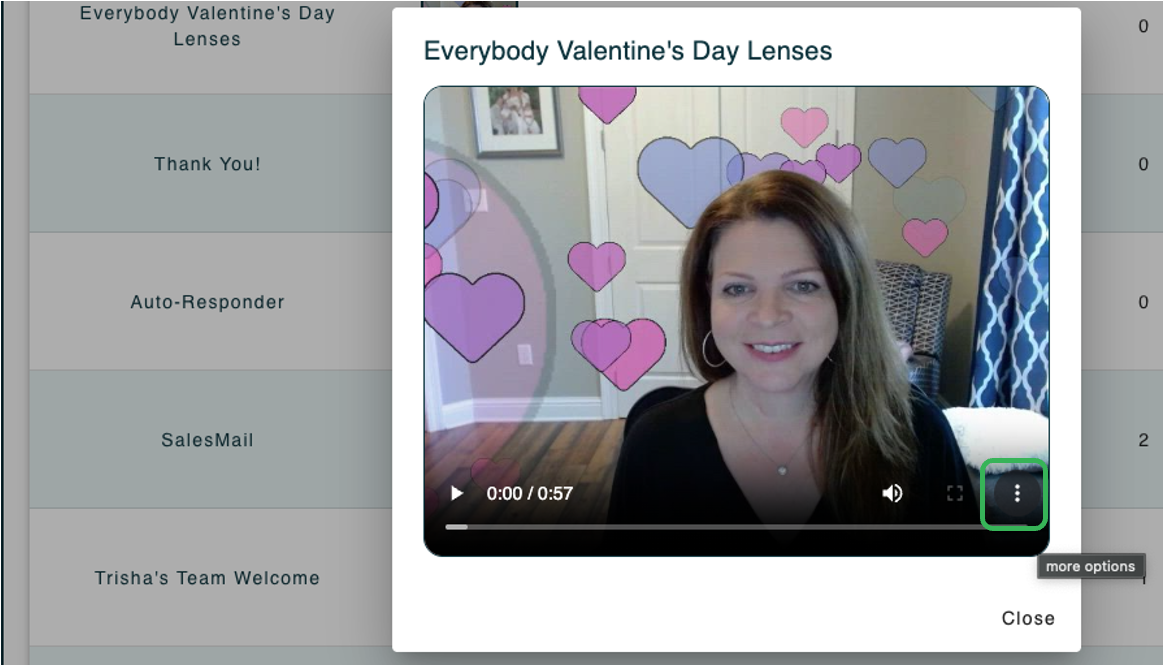
Task: Click the count 2 in the SalesMail row
Action: click(1143, 440)
